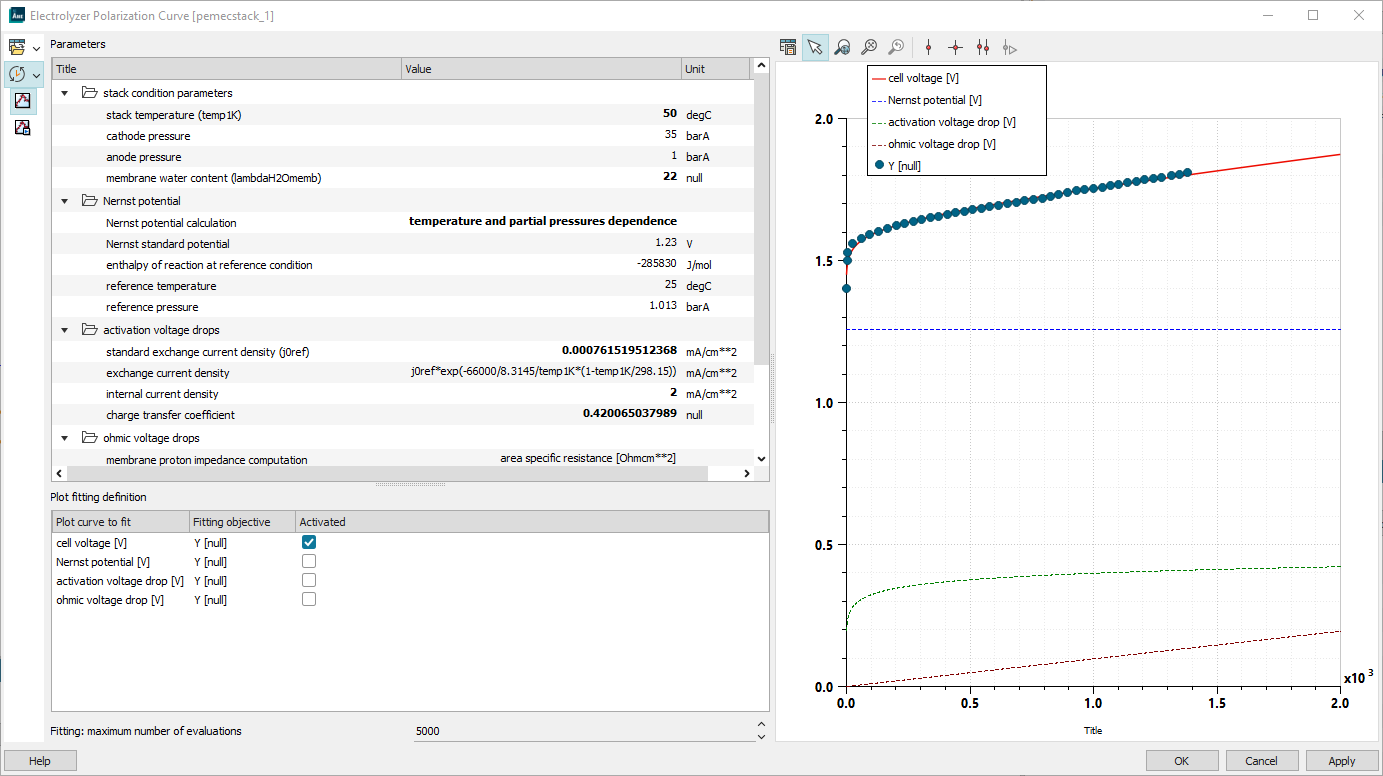Image resolution: width=1383 pixels, height=776 pixels.
Task: Open the load parameters folder dropdown arrow
Action: click(37, 48)
